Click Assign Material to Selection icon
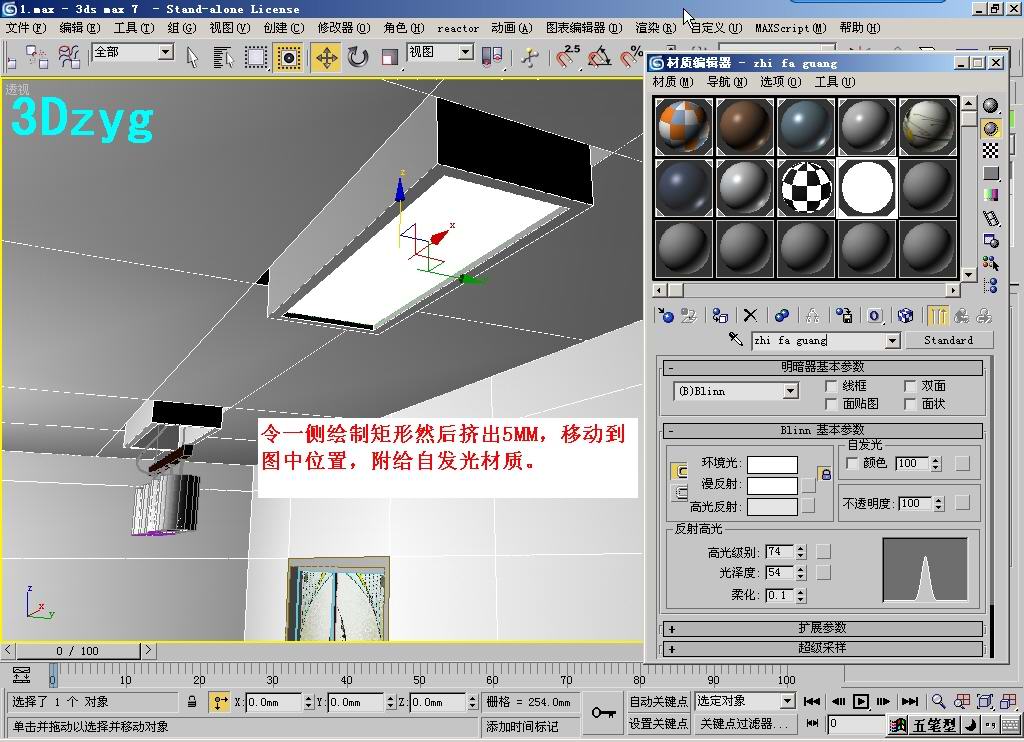This screenshot has height=742, width=1024. pos(719,315)
